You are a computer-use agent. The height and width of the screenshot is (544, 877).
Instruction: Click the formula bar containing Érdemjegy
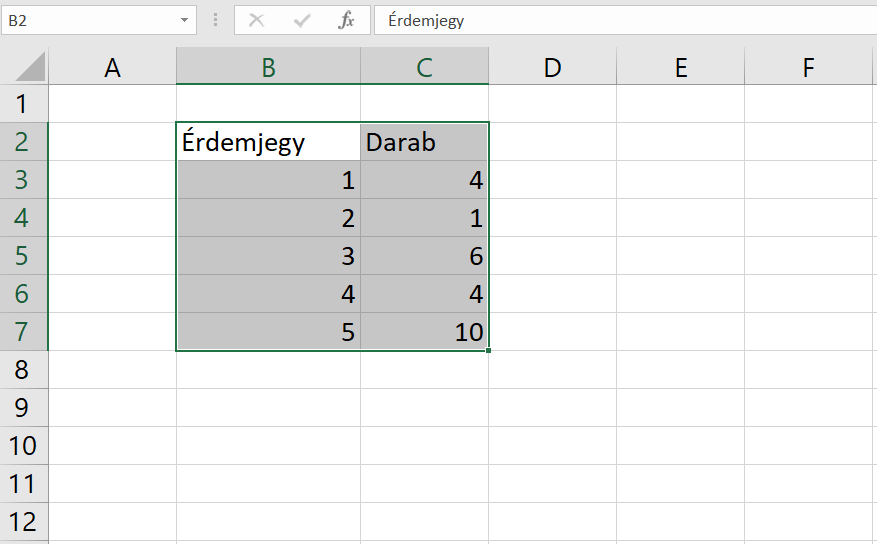pyautogui.click(x=620, y=20)
